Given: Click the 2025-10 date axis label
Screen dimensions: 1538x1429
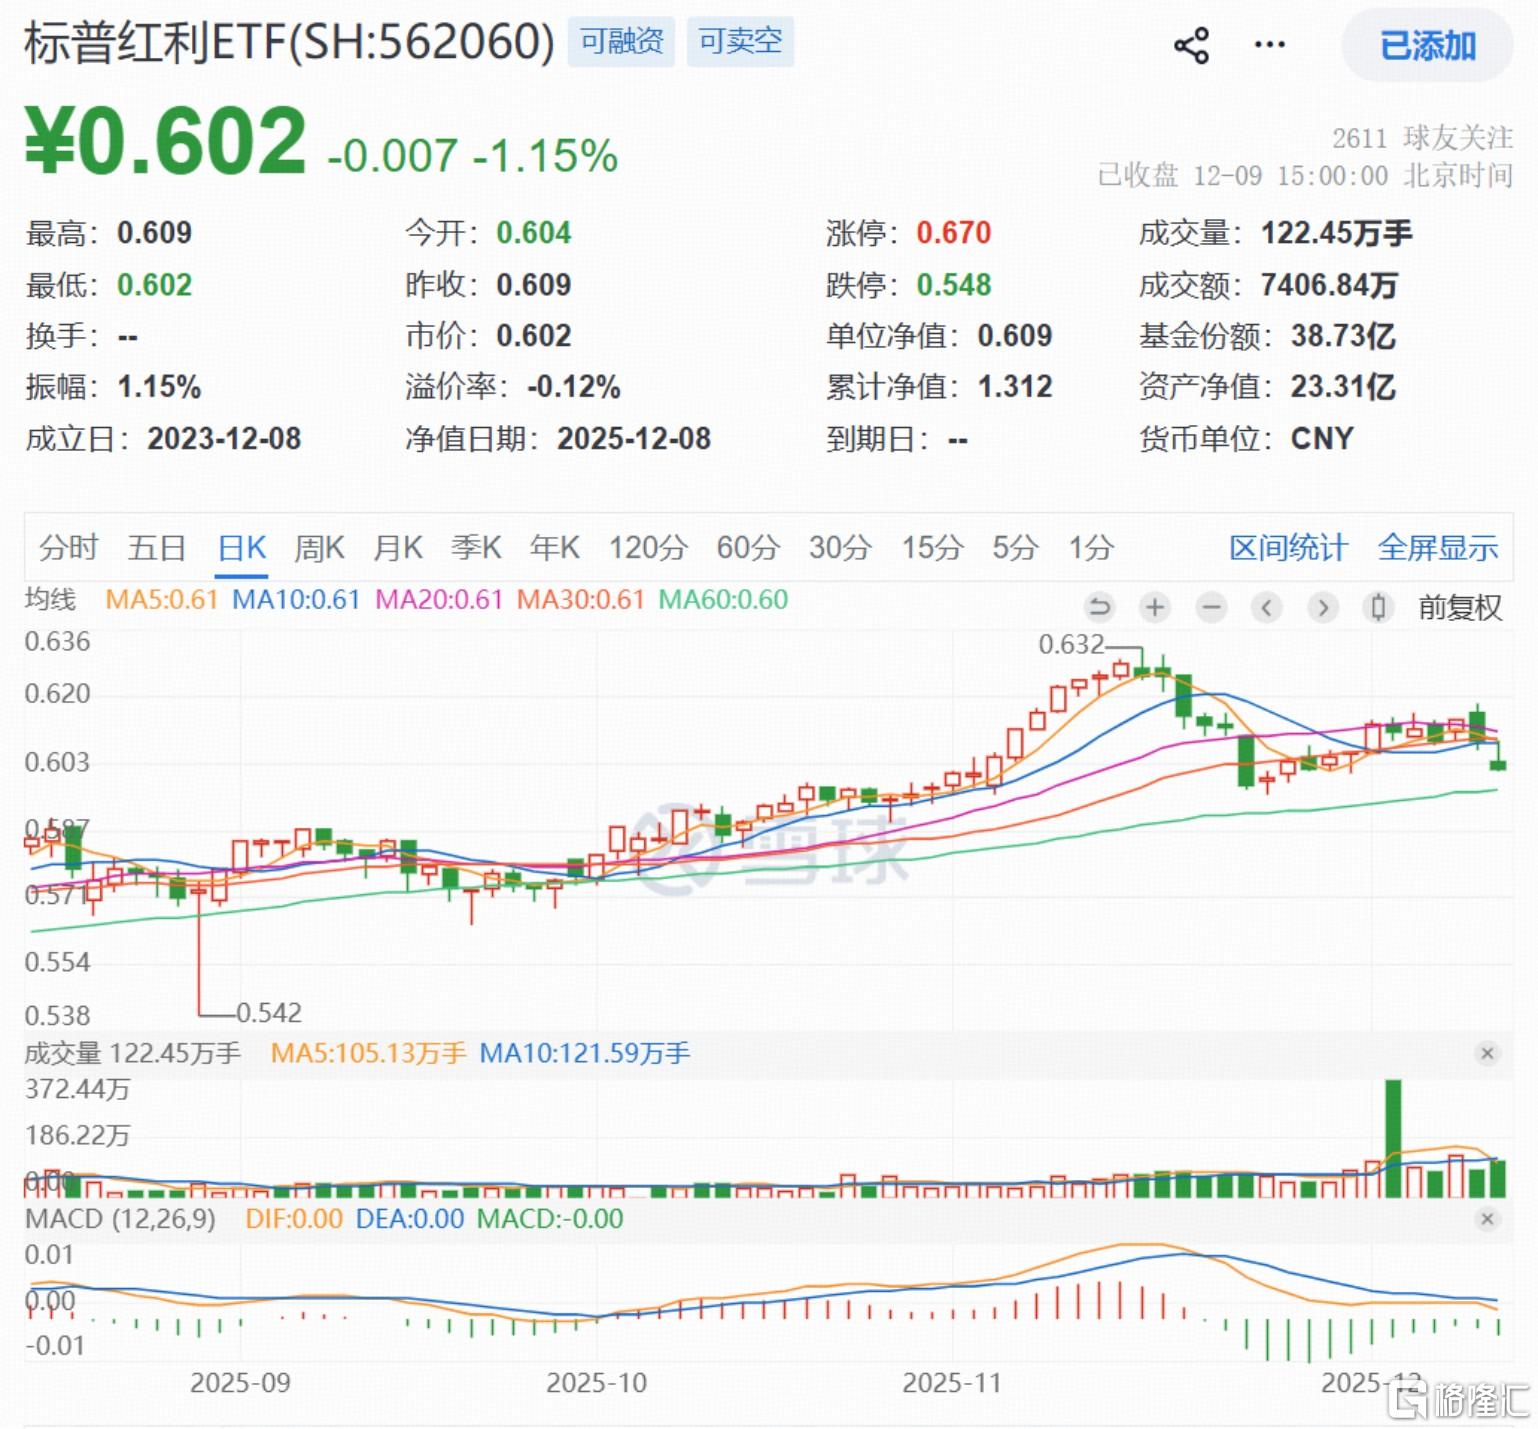Looking at the screenshot, I should point(596,1383).
